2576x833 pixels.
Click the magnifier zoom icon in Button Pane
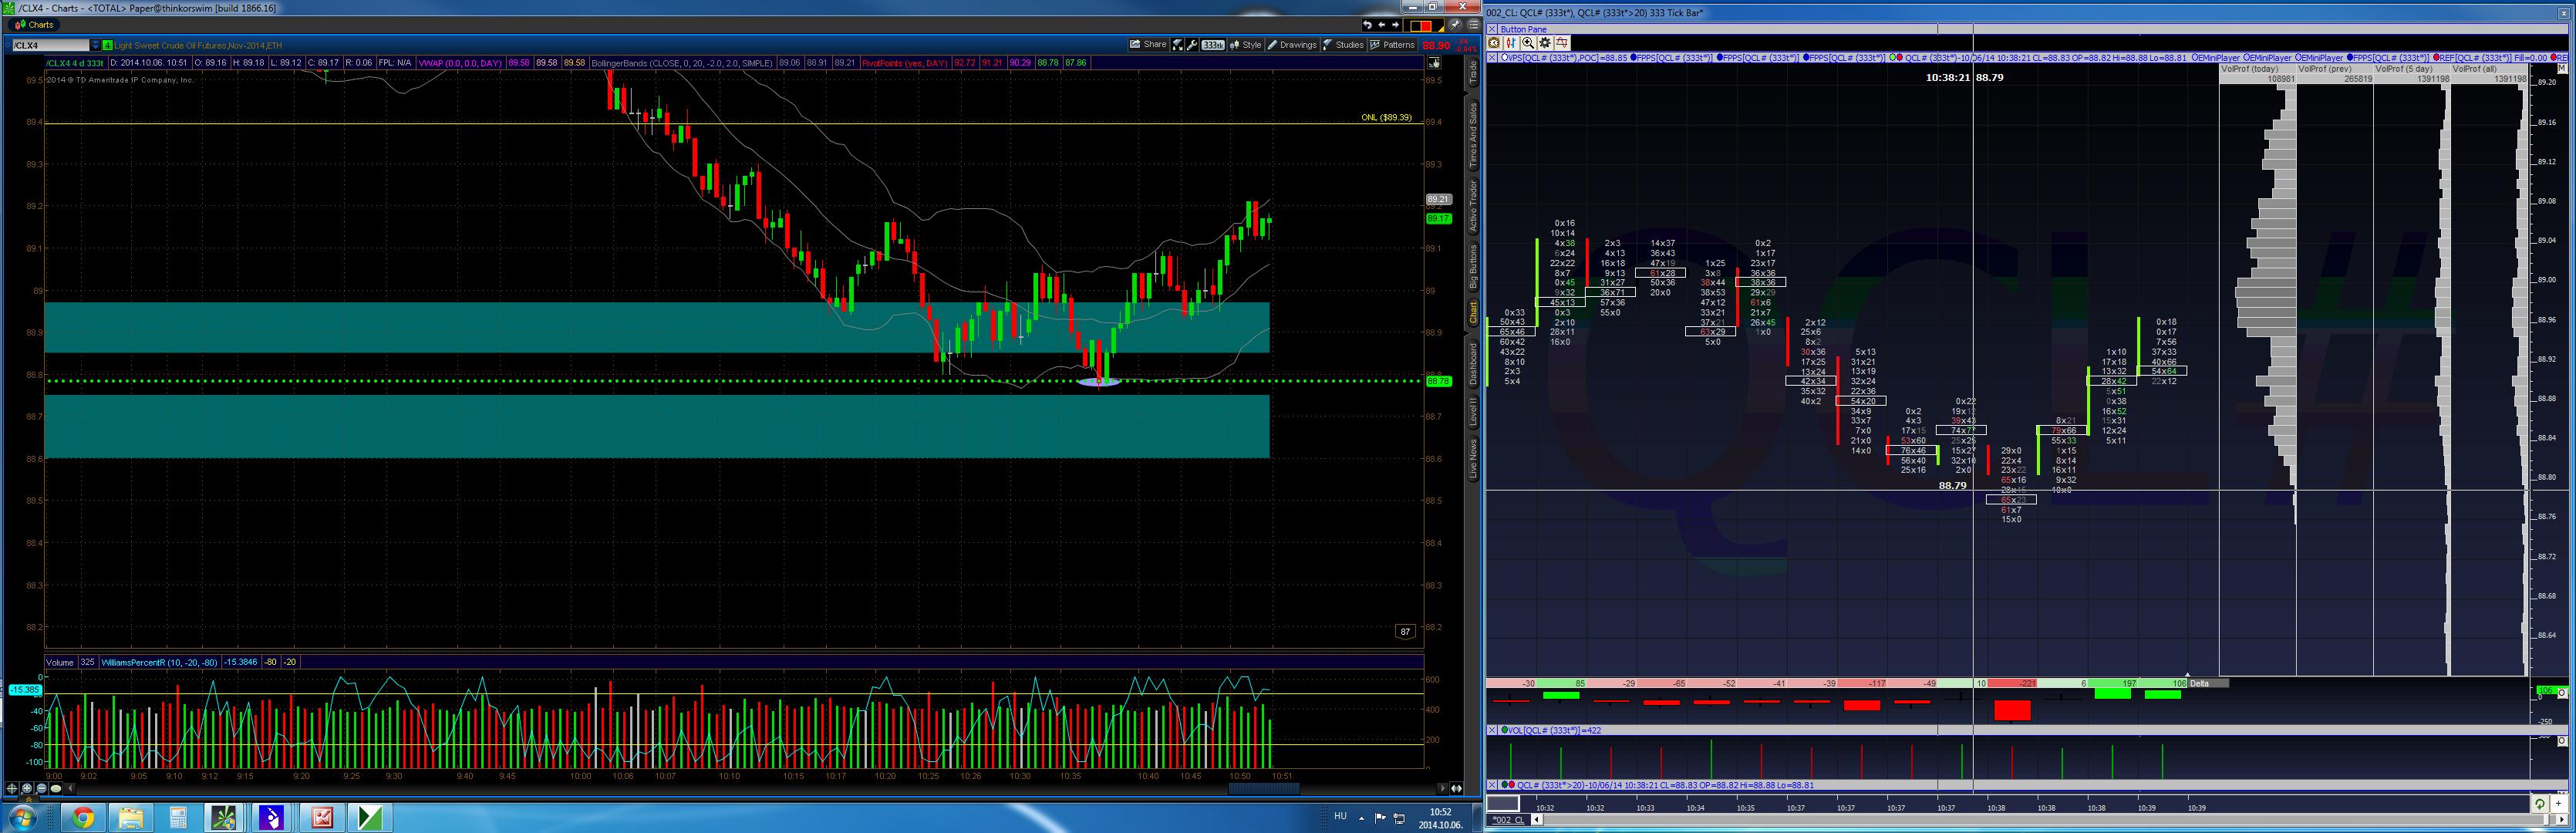tap(1528, 43)
